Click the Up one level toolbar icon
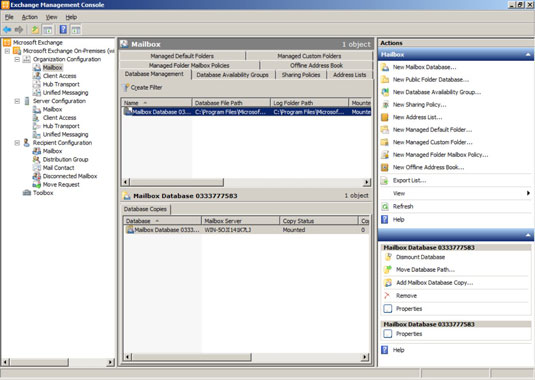This screenshot has width=535, height=380. (x=35, y=30)
